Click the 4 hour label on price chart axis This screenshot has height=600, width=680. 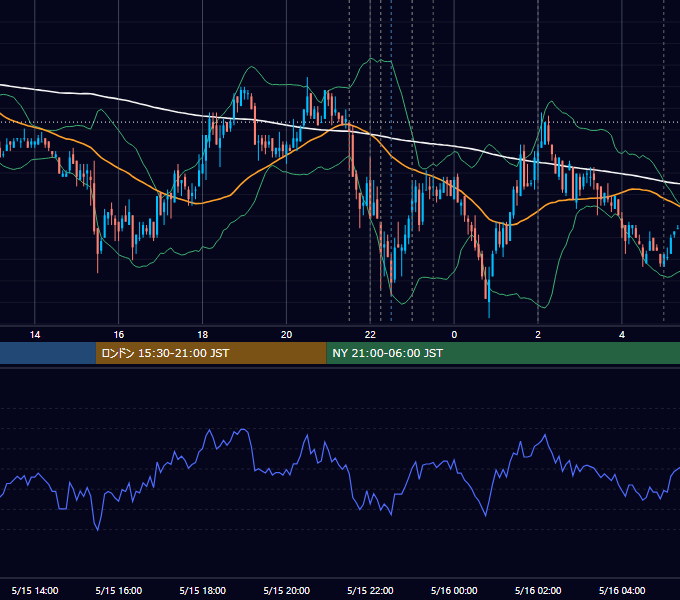[622, 335]
